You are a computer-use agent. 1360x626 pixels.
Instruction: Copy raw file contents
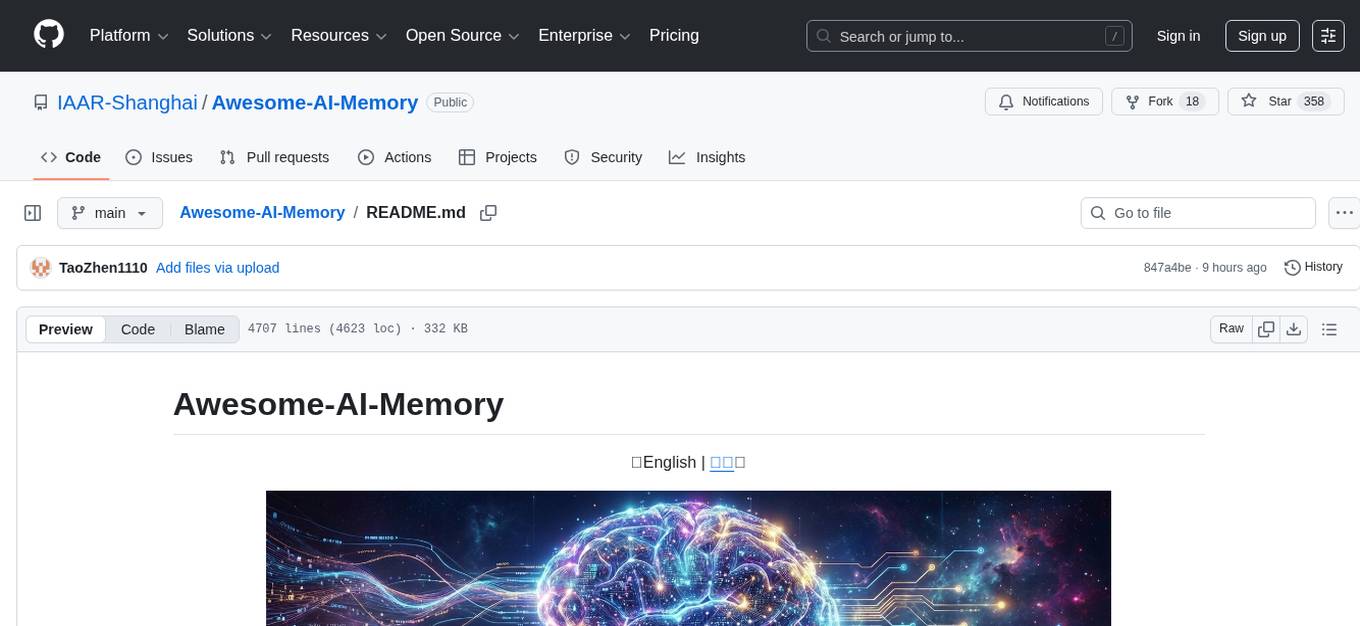(1266, 328)
